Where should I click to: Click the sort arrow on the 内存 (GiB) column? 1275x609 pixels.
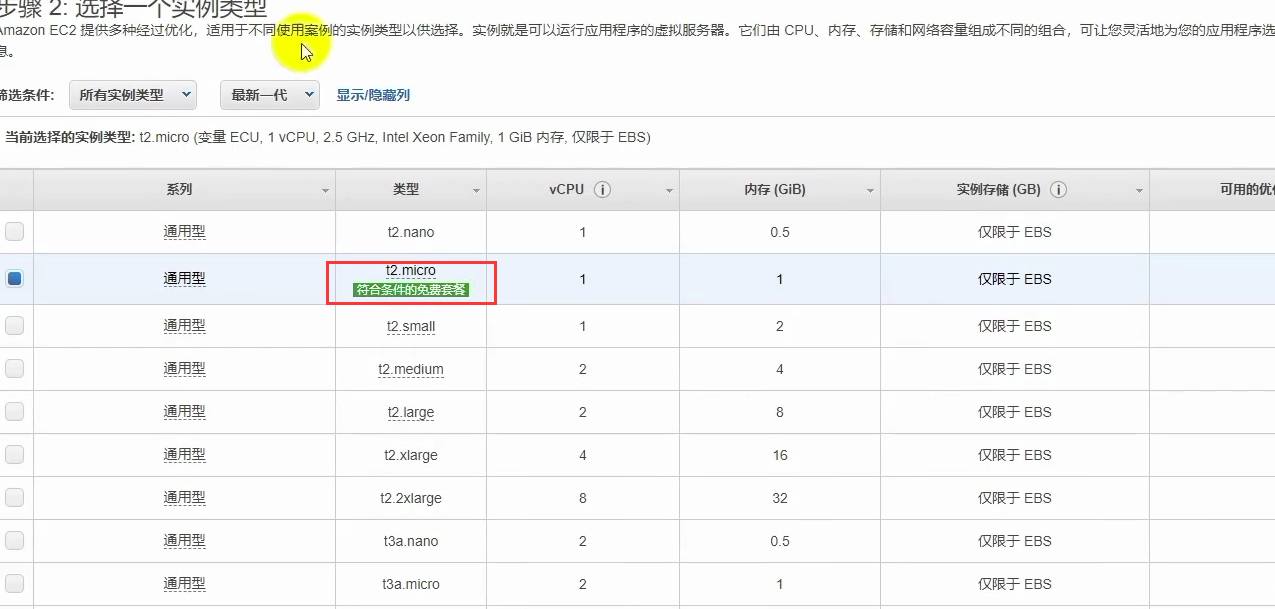(x=871, y=190)
